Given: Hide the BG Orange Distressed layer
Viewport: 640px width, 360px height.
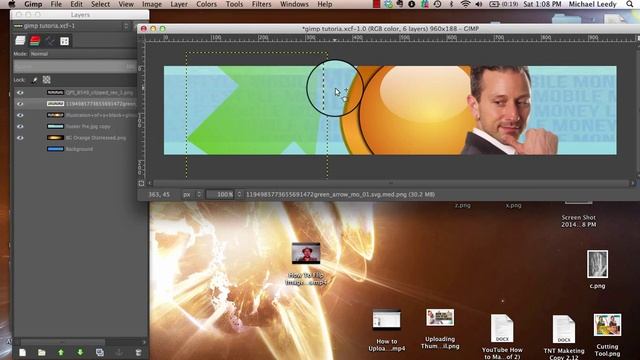Looking at the screenshot, I should [20, 138].
